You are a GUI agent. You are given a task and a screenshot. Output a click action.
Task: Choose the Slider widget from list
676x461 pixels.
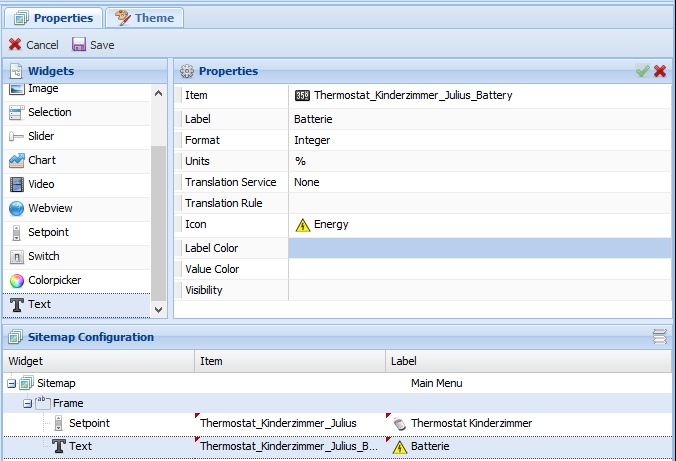tap(40, 136)
